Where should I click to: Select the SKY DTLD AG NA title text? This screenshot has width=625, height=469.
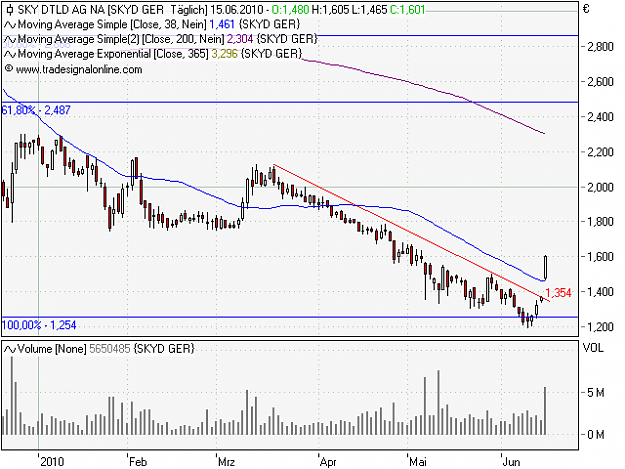tap(63, 10)
